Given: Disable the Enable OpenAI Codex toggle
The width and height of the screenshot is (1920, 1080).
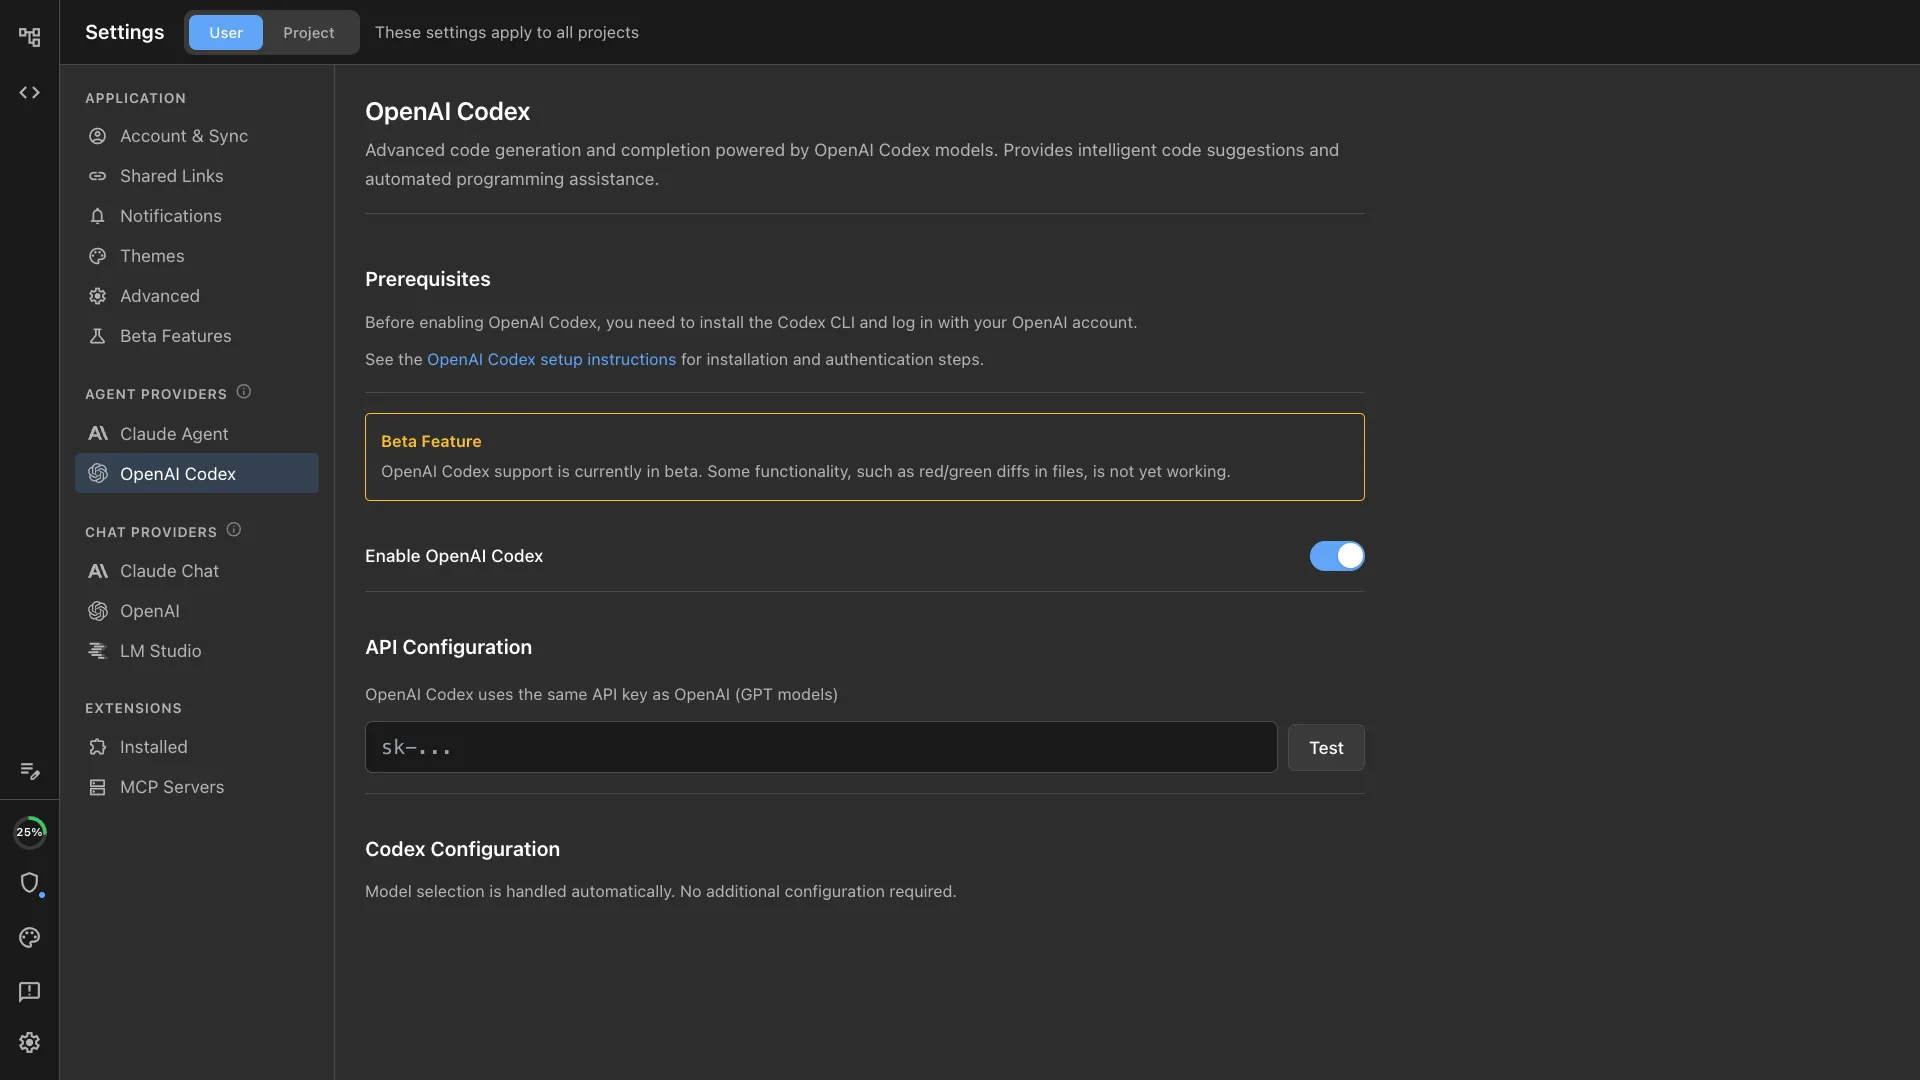Looking at the screenshot, I should click(x=1336, y=556).
